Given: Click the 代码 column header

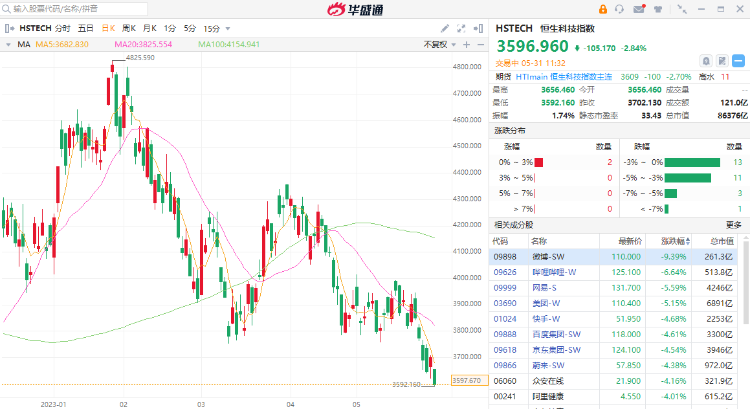Looking at the screenshot, I should coord(500,242).
